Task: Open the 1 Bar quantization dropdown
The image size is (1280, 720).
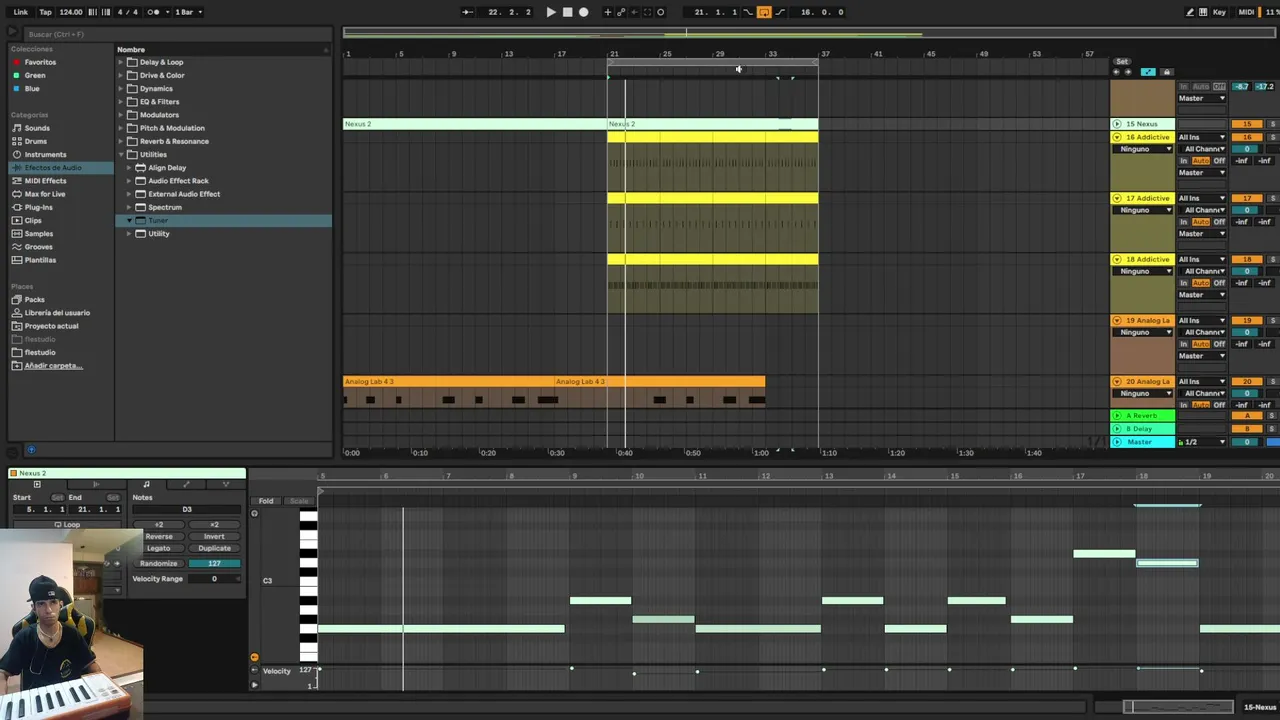Action: click(x=188, y=12)
